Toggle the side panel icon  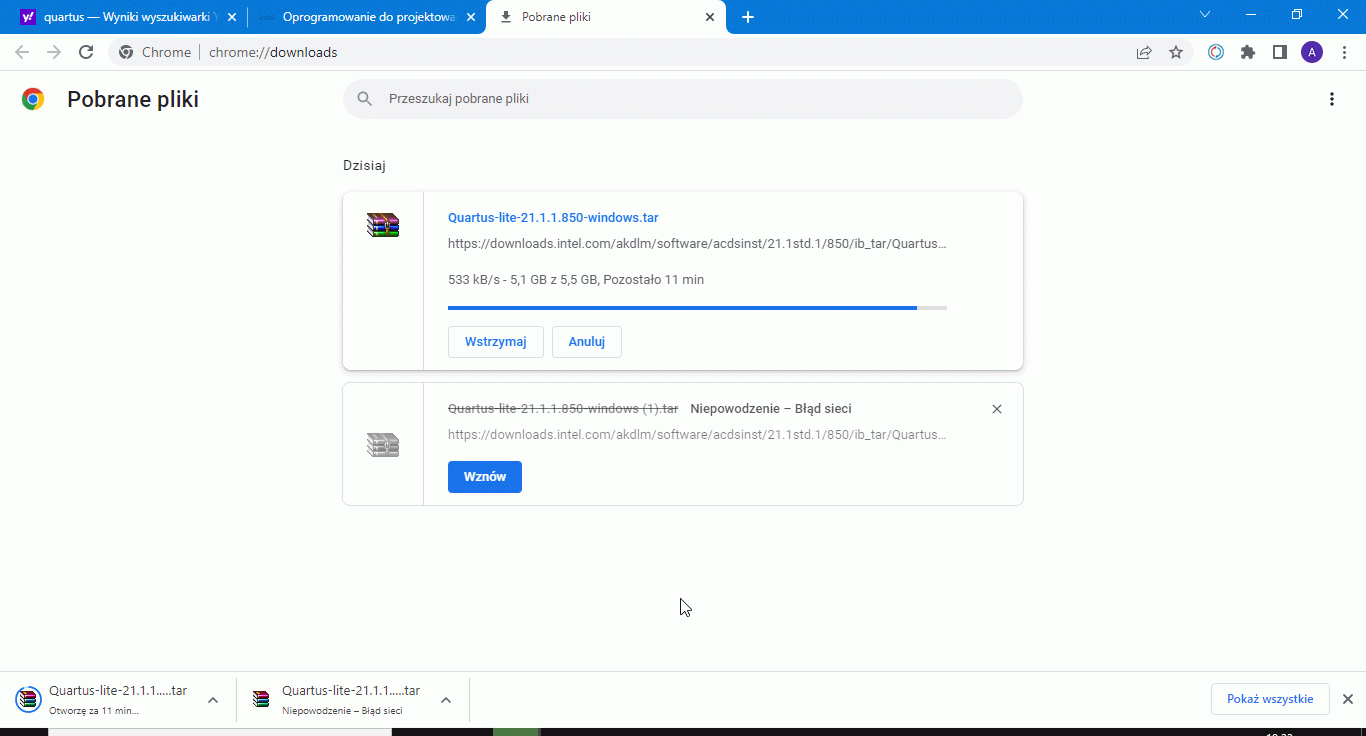point(1279,52)
